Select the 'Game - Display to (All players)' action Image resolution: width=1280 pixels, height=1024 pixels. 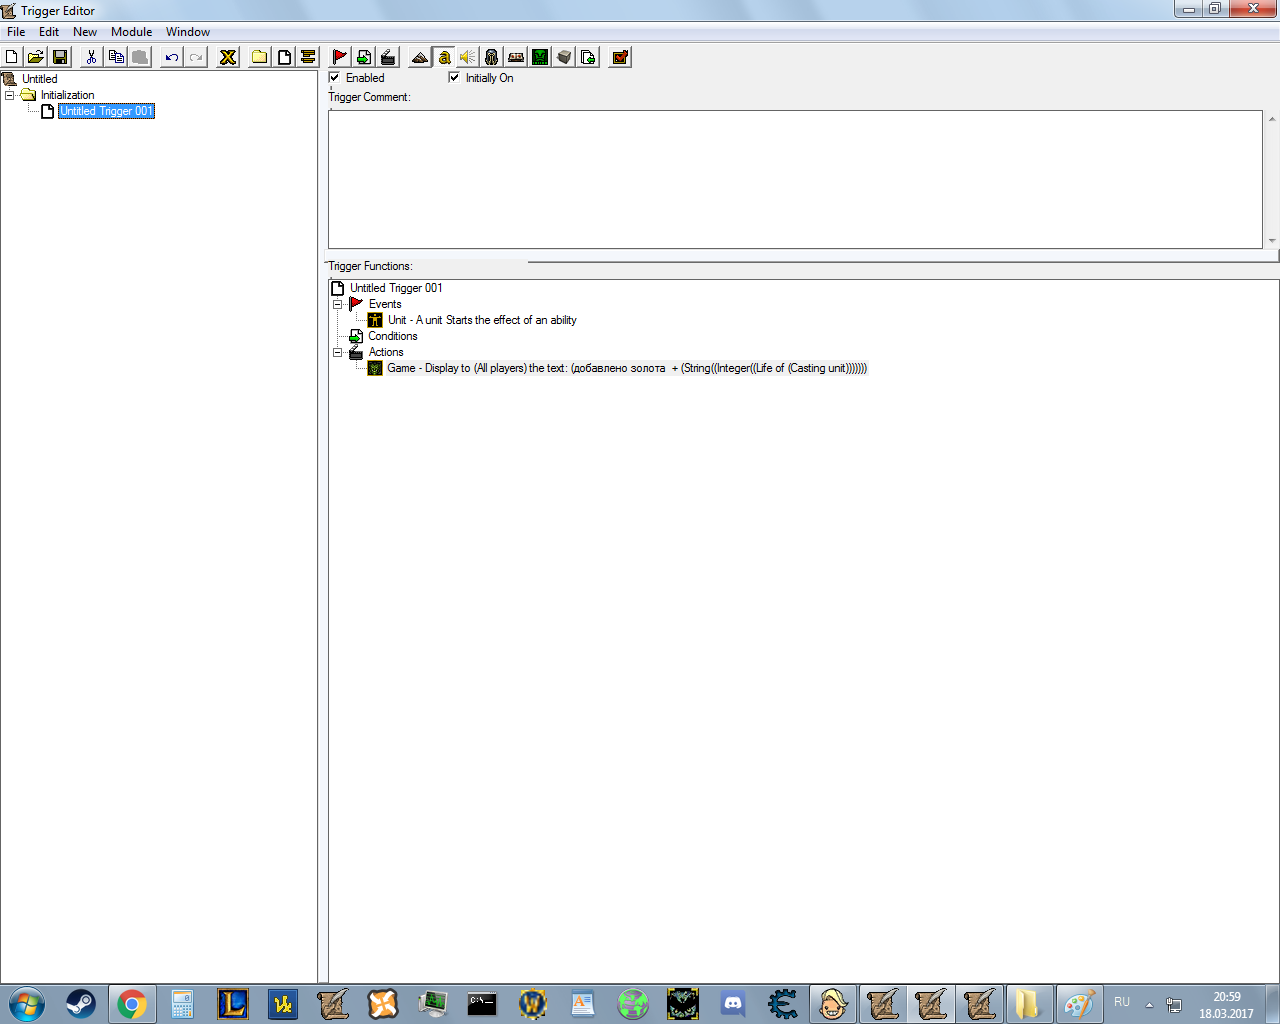click(627, 368)
